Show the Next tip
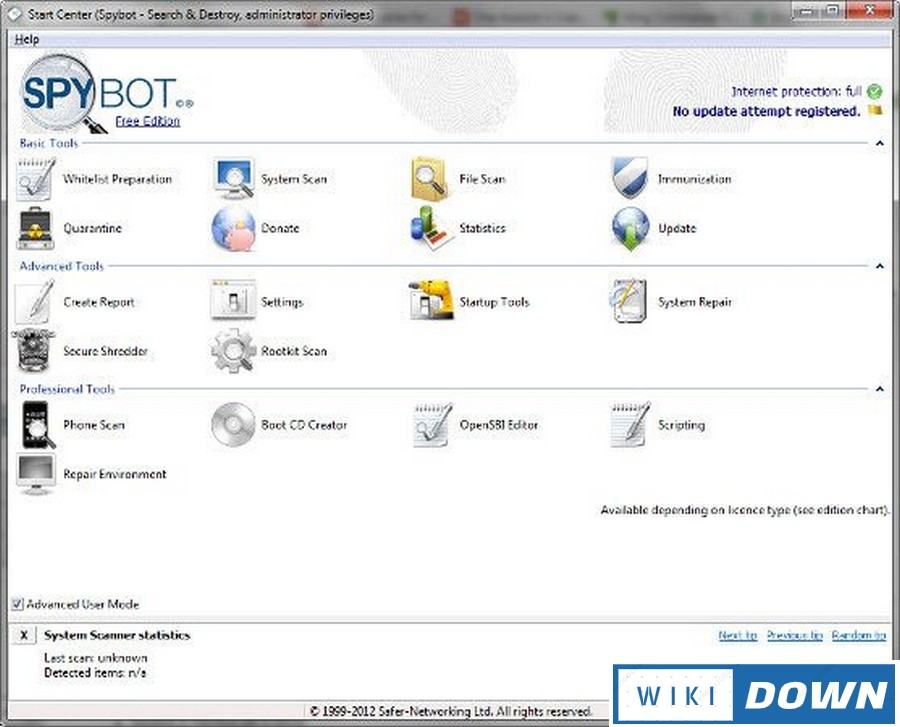 (738, 635)
